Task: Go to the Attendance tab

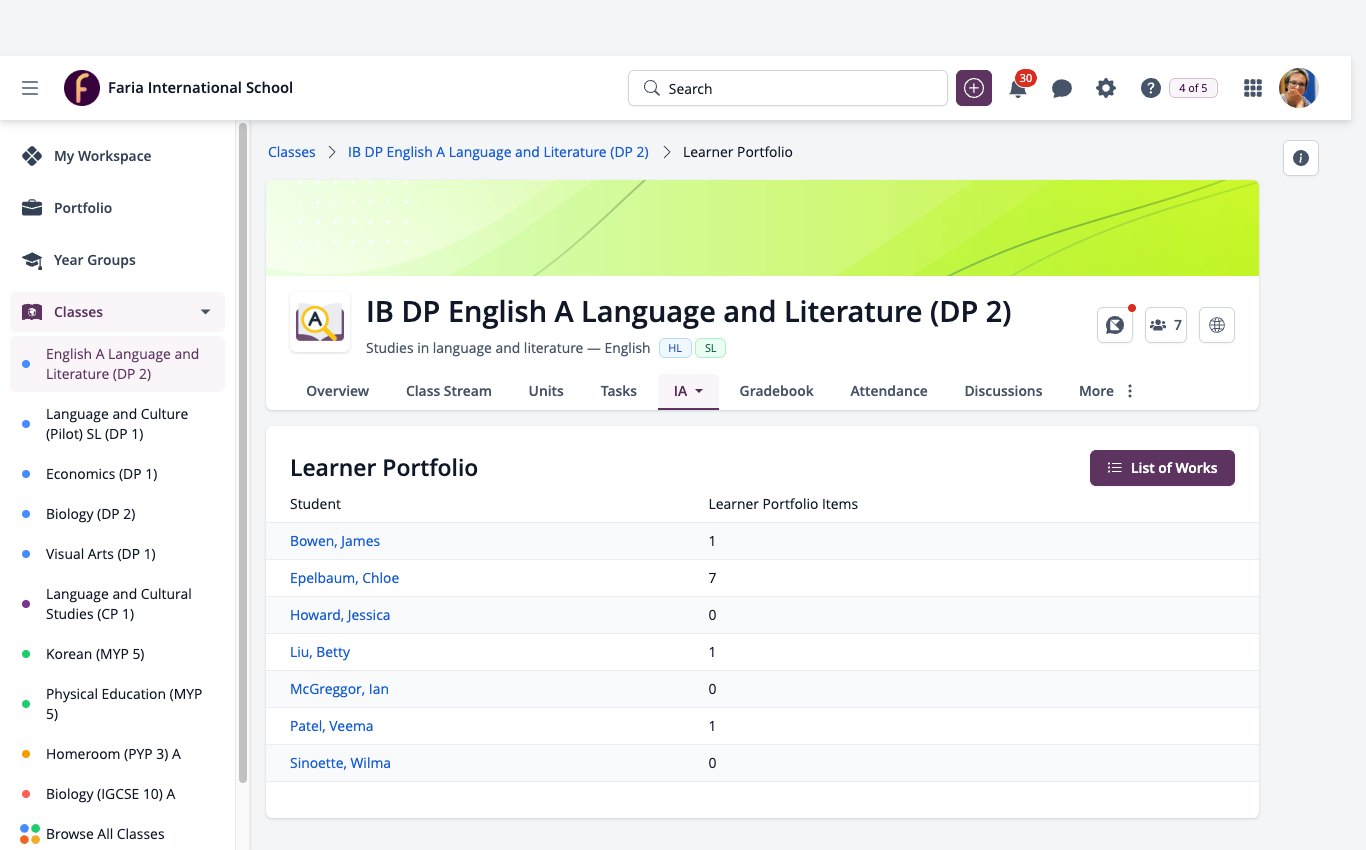Action: [889, 391]
